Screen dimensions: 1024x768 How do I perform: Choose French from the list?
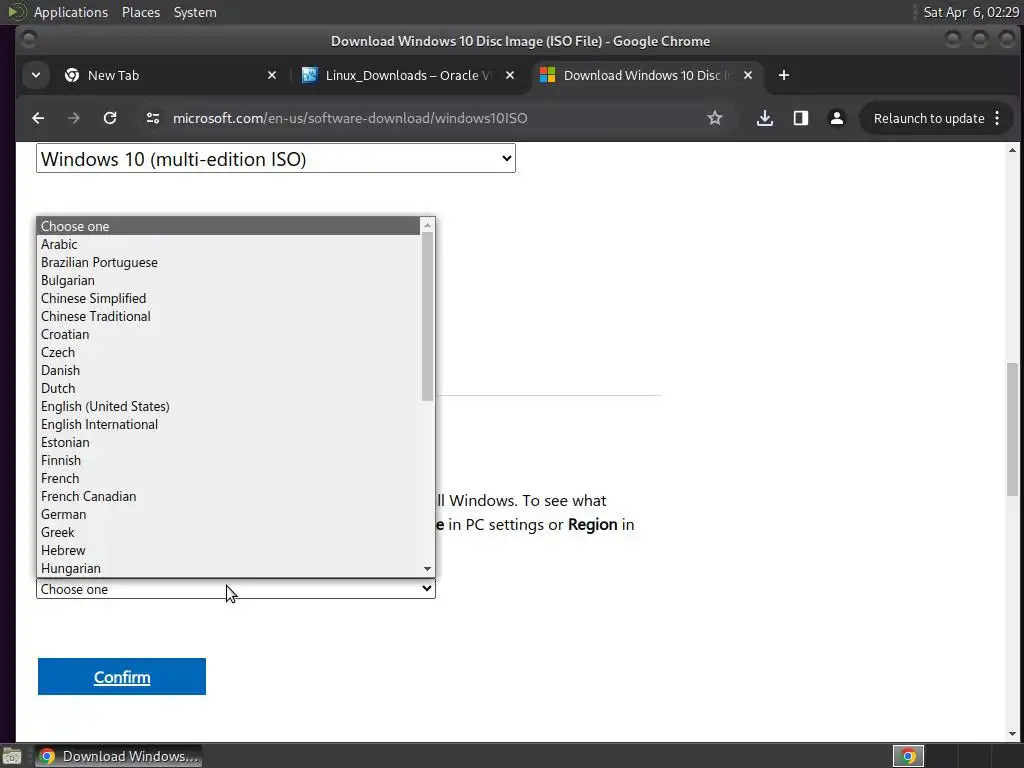228,479
